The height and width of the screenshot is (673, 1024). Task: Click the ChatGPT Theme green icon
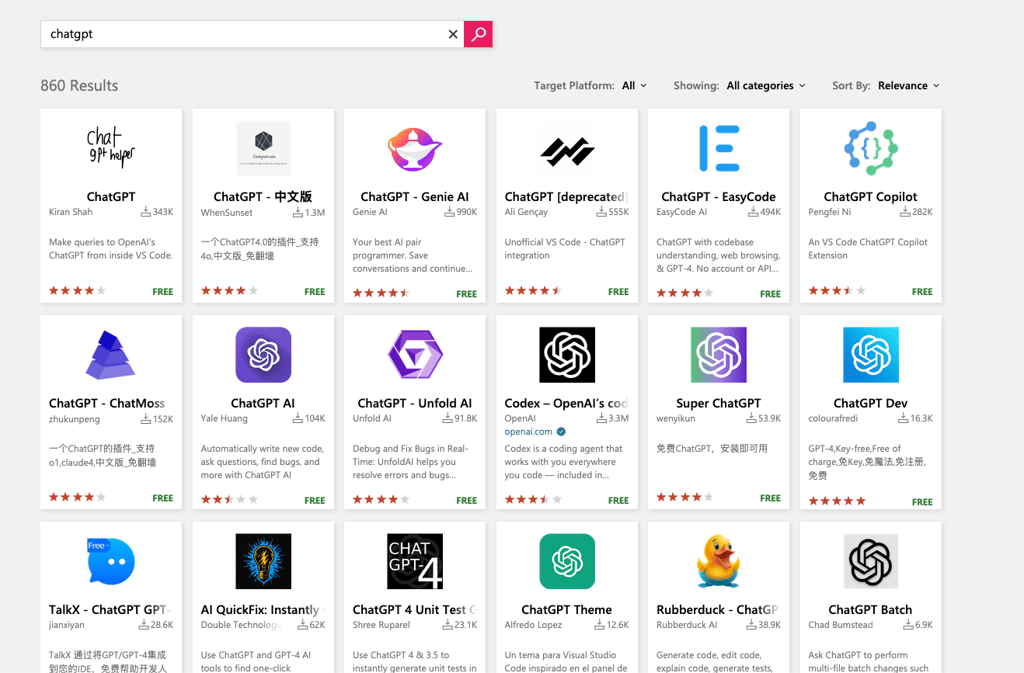(x=567, y=561)
